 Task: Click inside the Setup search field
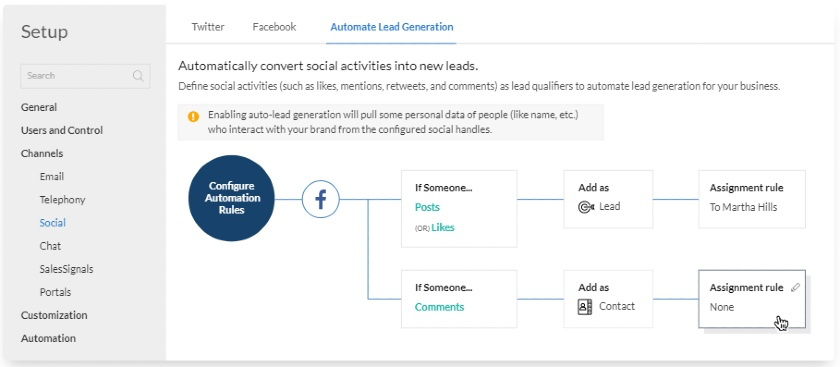(x=85, y=76)
